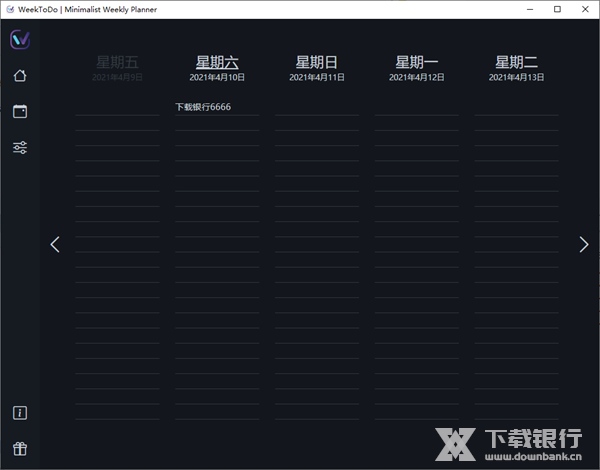The image size is (600, 470).
Task: Open settings sliders icon
Action: [20, 147]
